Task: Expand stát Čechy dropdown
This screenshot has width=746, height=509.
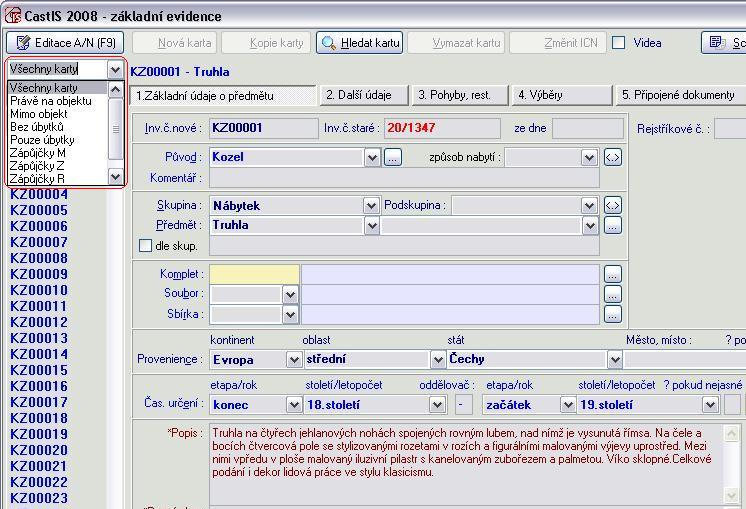Action: click(615, 360)
